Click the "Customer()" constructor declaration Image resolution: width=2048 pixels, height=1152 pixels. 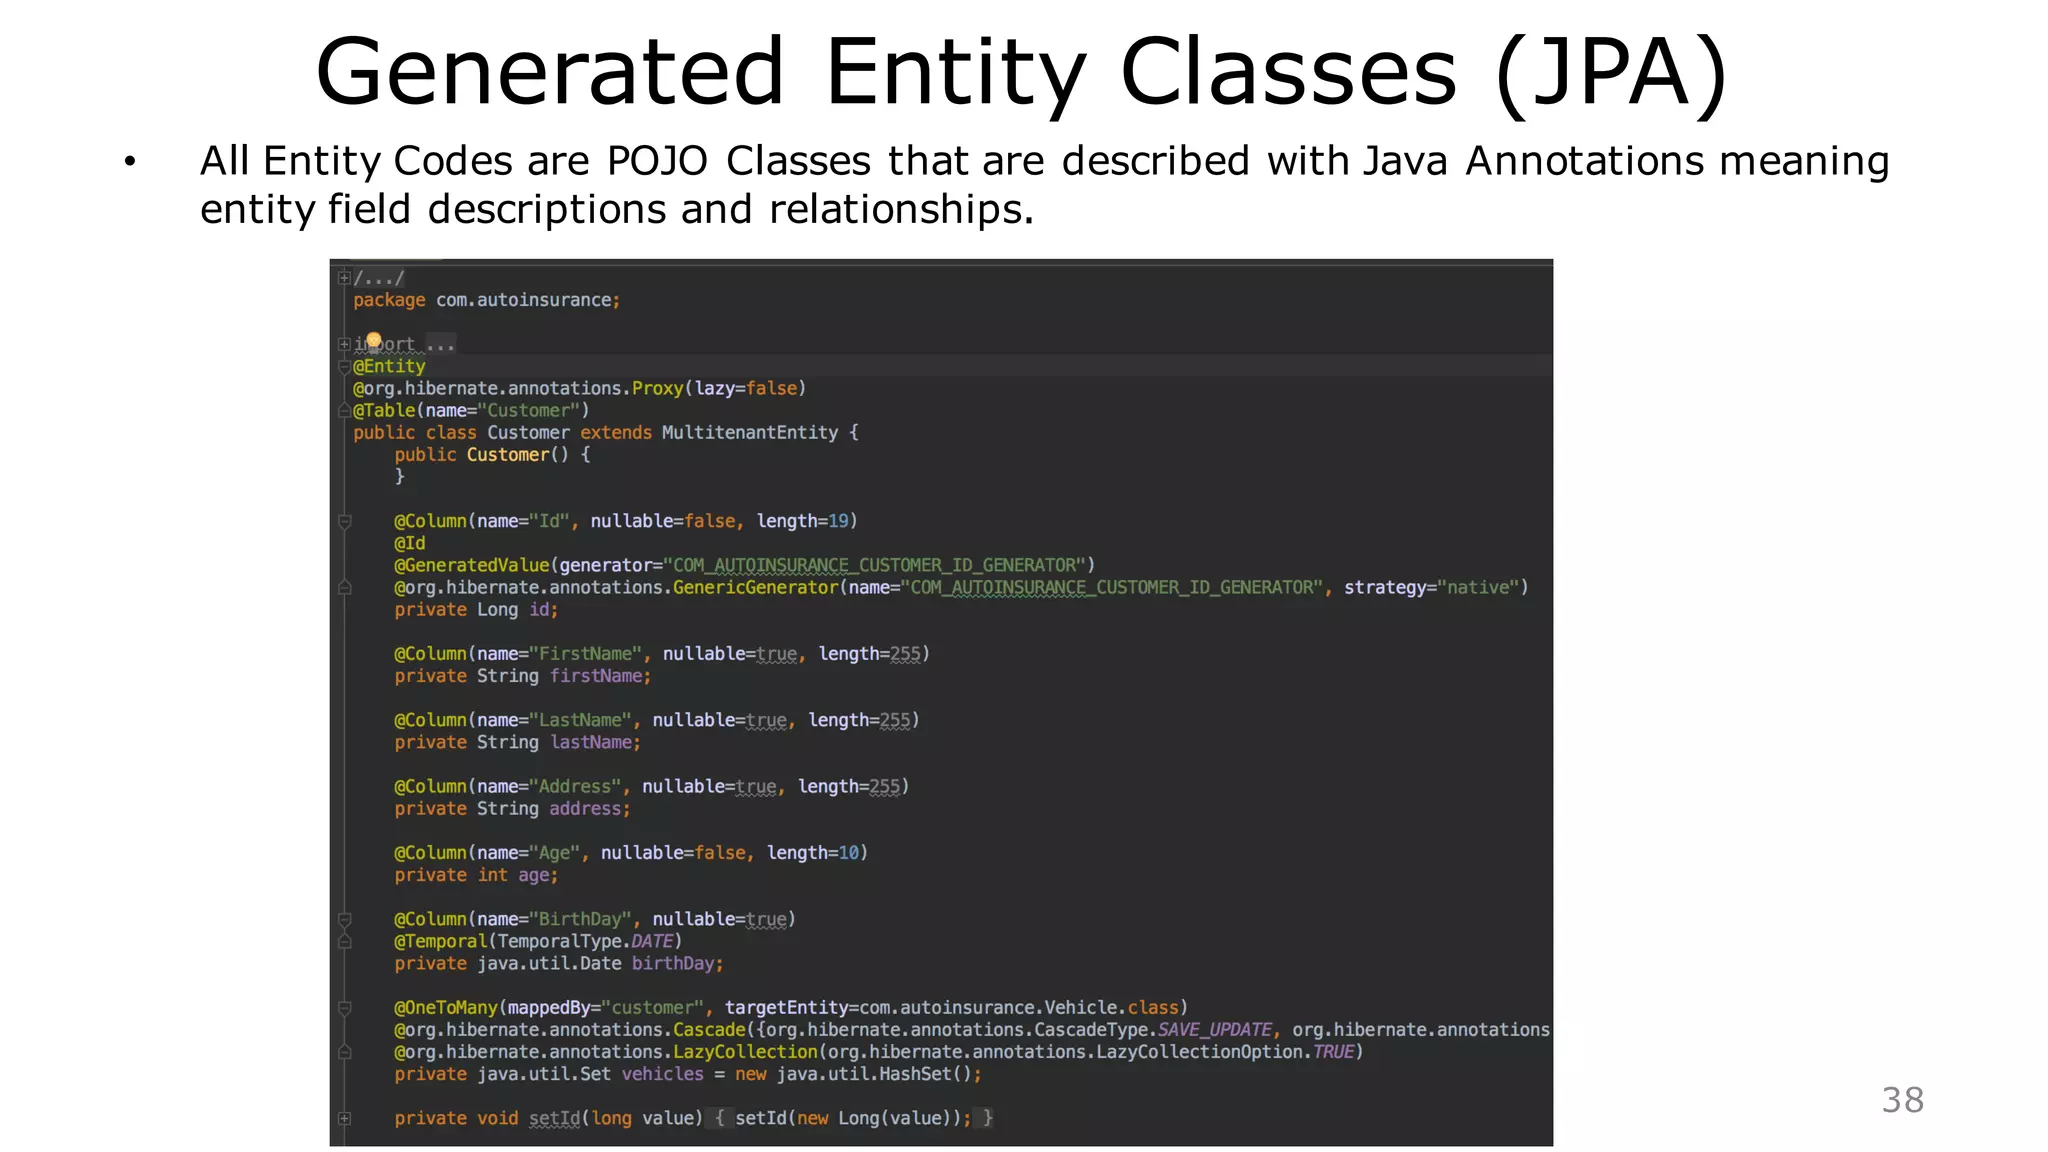(518, 455)
